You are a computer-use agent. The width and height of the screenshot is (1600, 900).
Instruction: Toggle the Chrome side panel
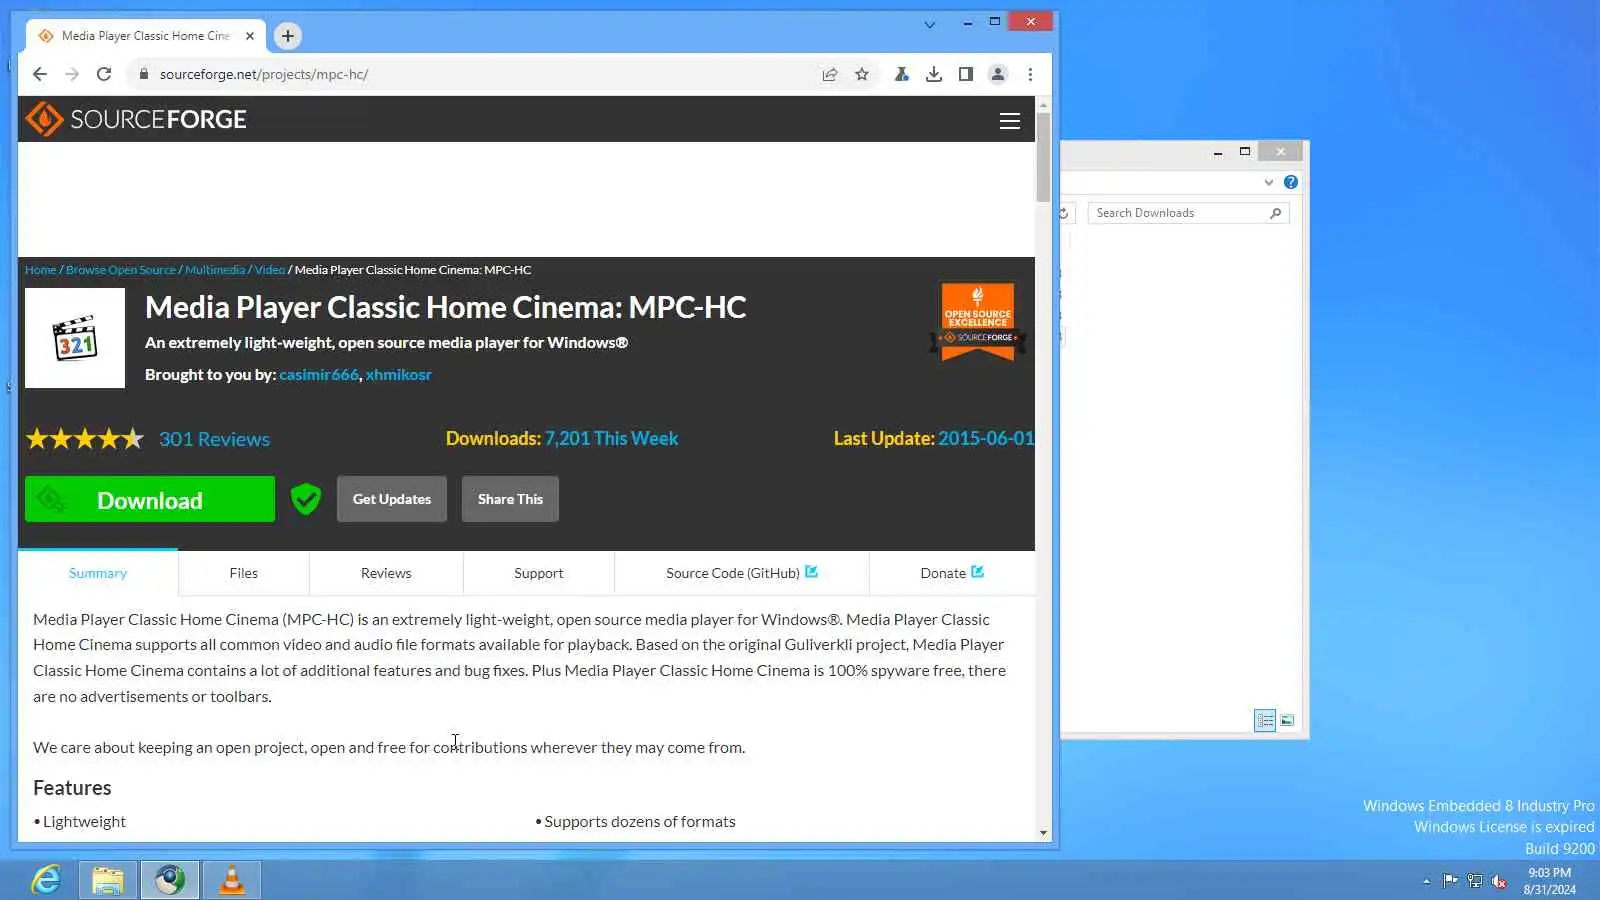point(966,74)
